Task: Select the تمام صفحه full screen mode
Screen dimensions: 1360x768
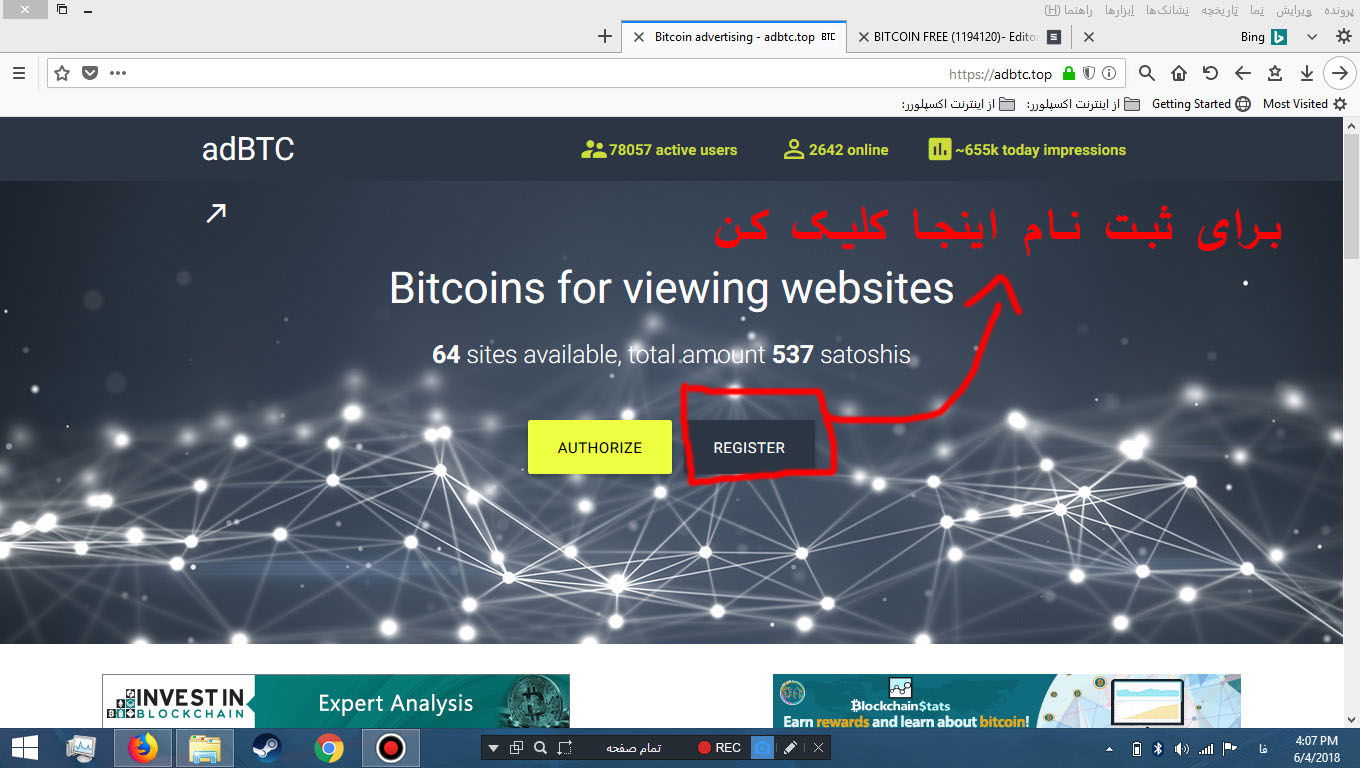Action: tap(633, 748)
